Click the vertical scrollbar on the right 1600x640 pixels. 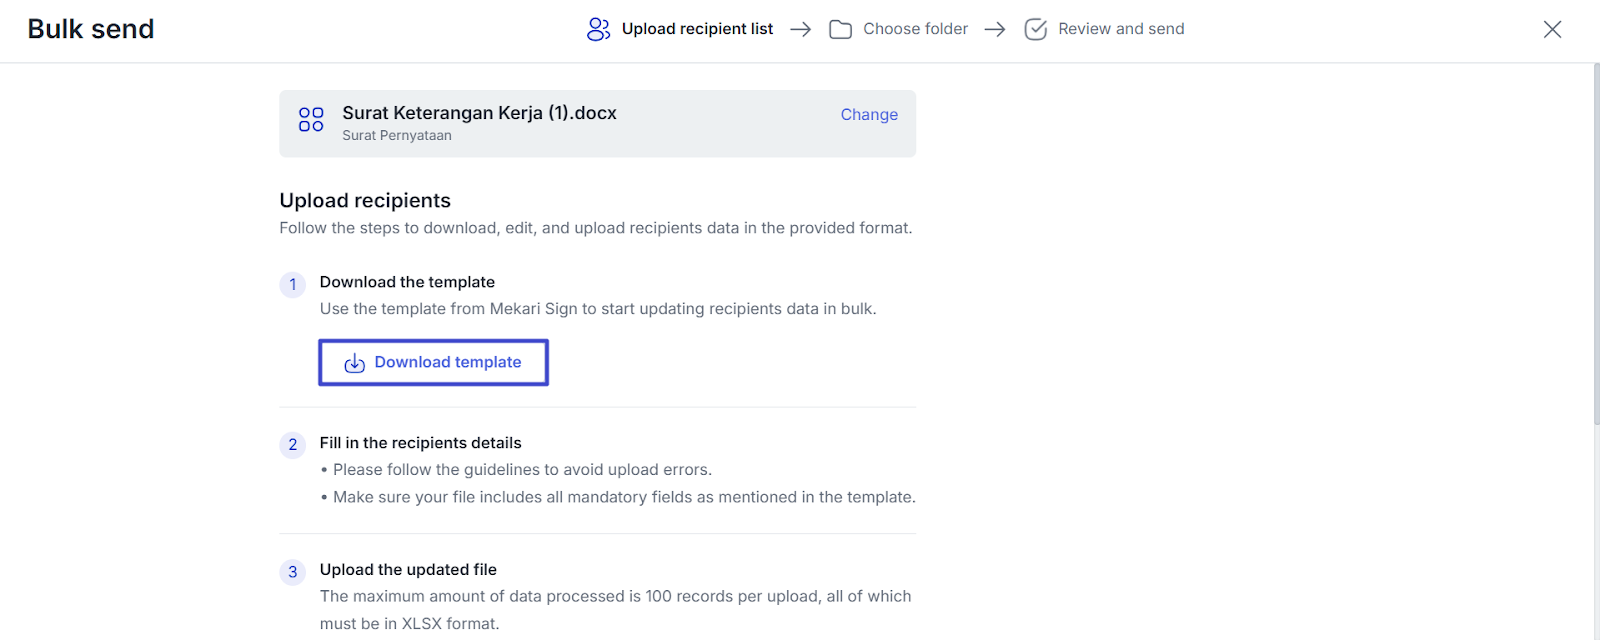click(x=1595, y=250)
